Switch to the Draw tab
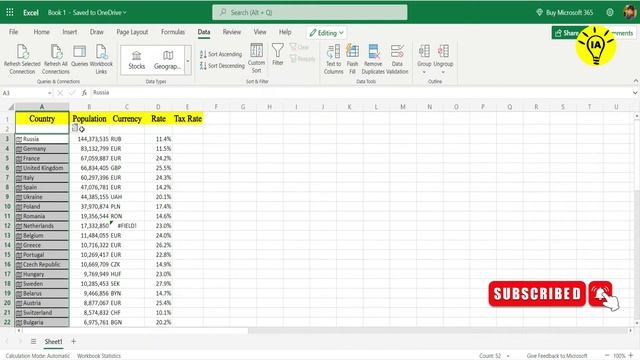This screenshot has height=360, width=640. coord(97,32)
